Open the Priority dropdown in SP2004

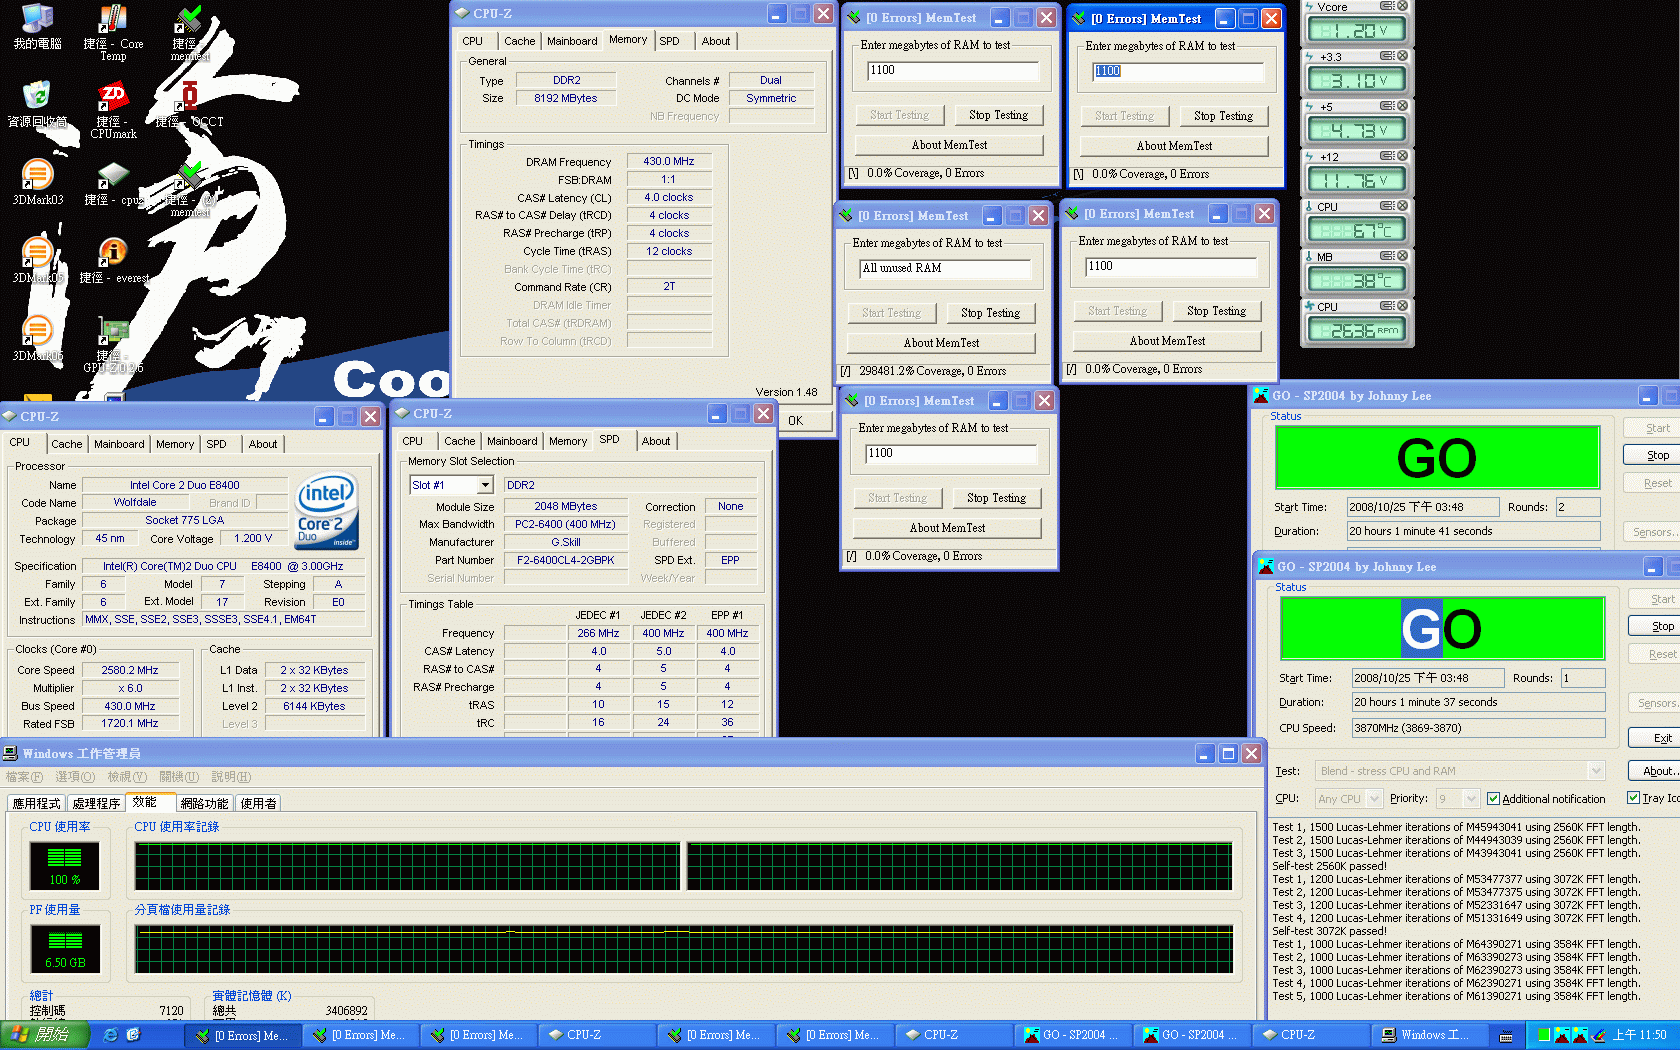click(1470, 799)
